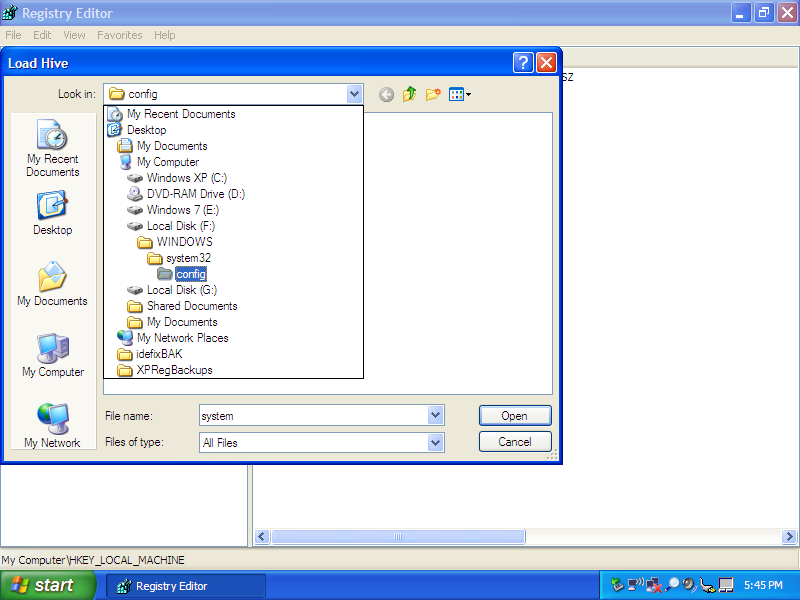The image size is (800, 600).
Task: Select My Documents in the places bar
Action: [x=53, y=284]
